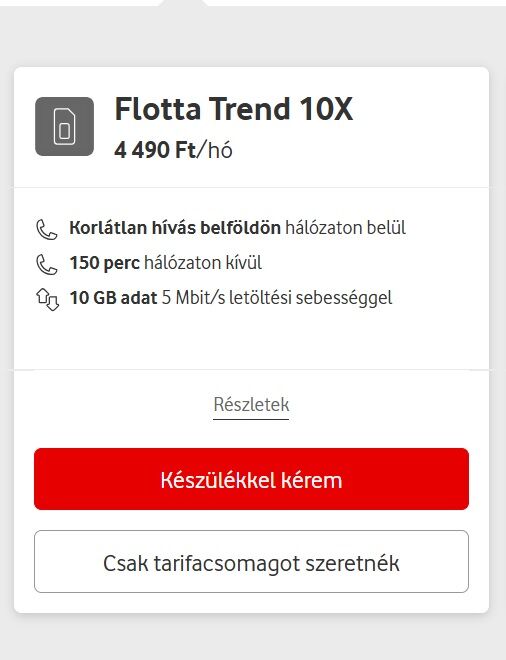Click the bold 10 GB adat text

(113, 298)
